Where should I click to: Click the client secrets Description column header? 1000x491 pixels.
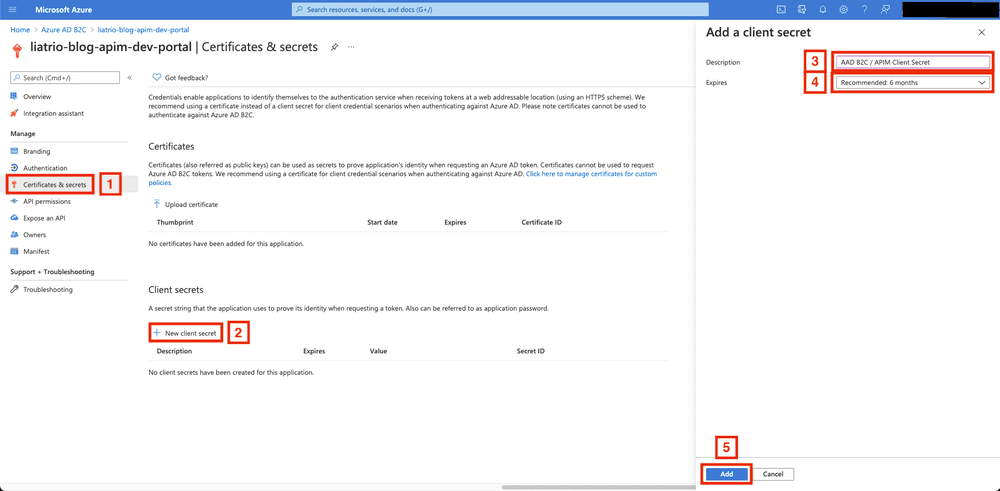tap(174, 351)
